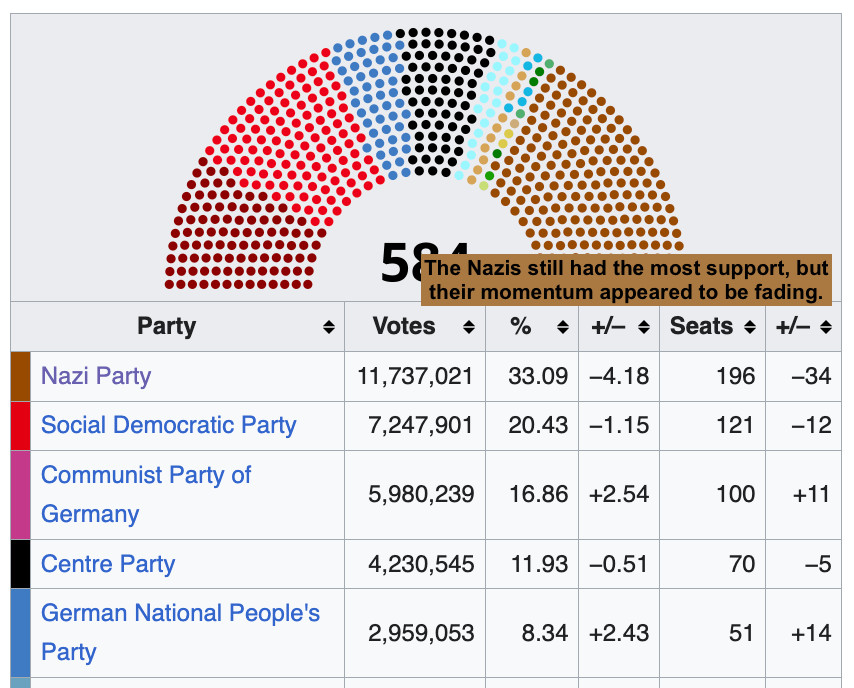Open the Centre Party article link
The height and width of the screenshot is (688, 854).
pos(108,564)
